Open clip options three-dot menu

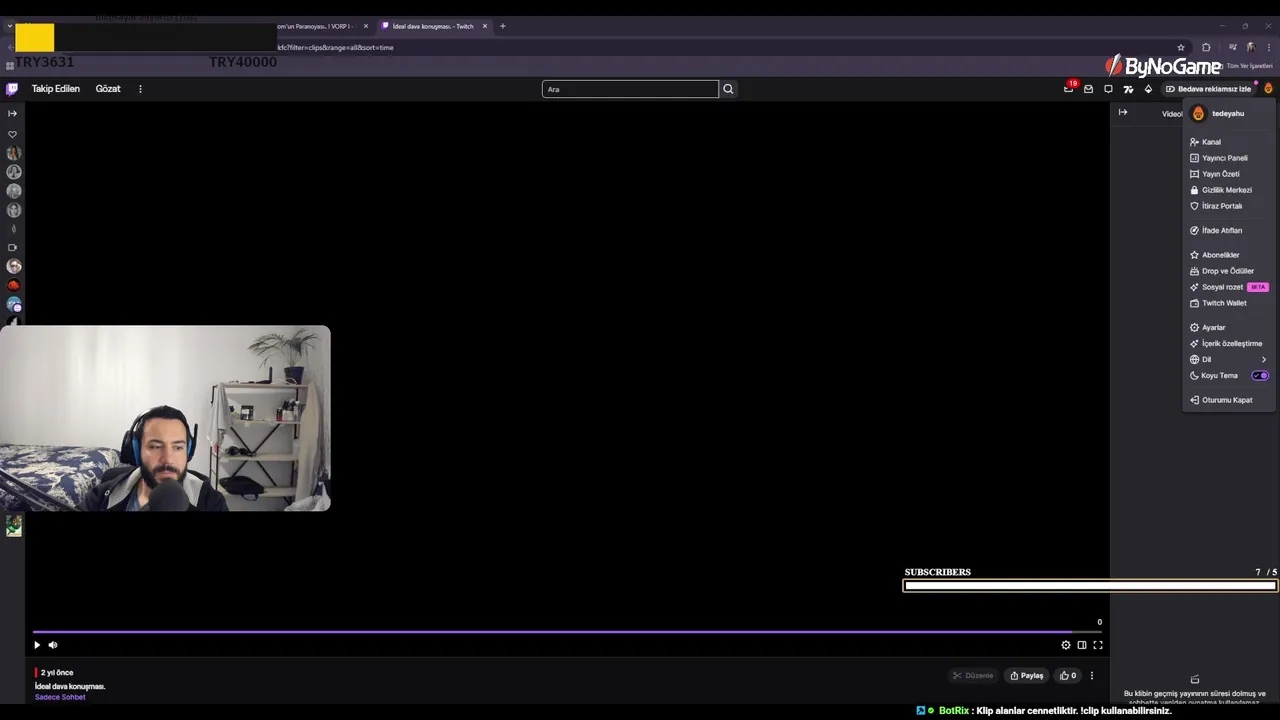[x=1092, y=676]
